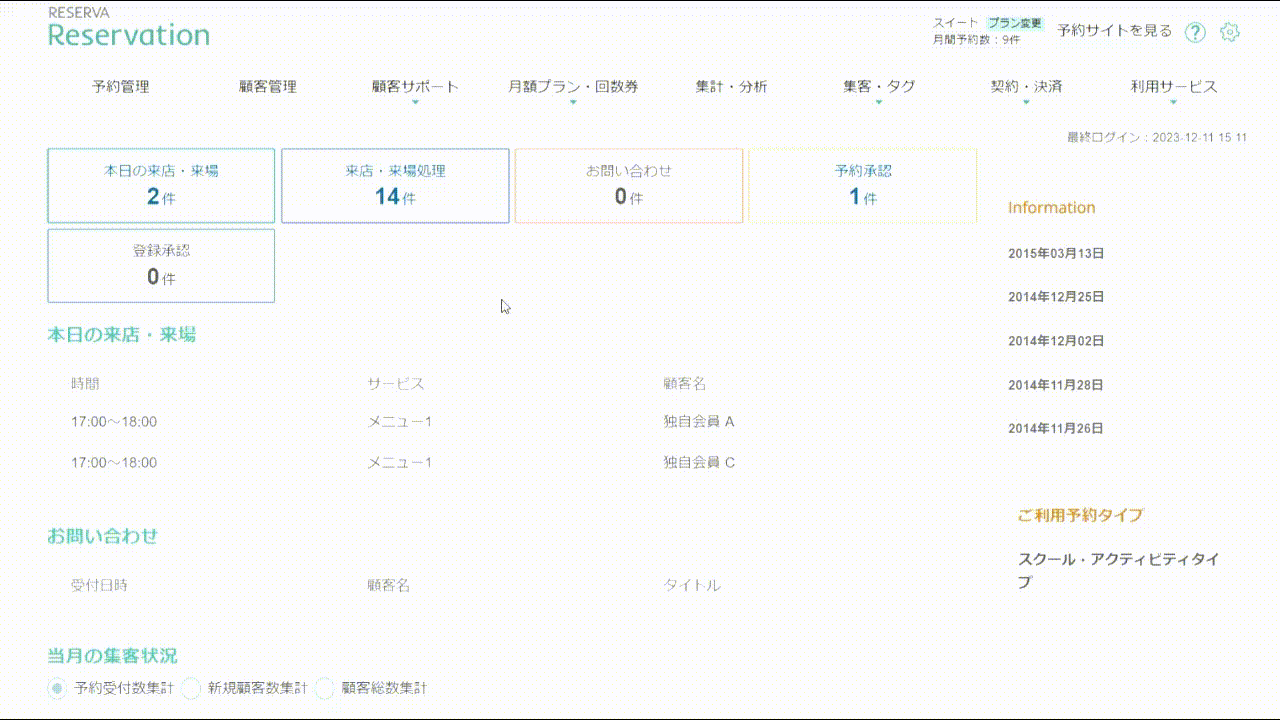
Task: Expand the 集客・タグ dropdown menu
Action: click(879, 87)
